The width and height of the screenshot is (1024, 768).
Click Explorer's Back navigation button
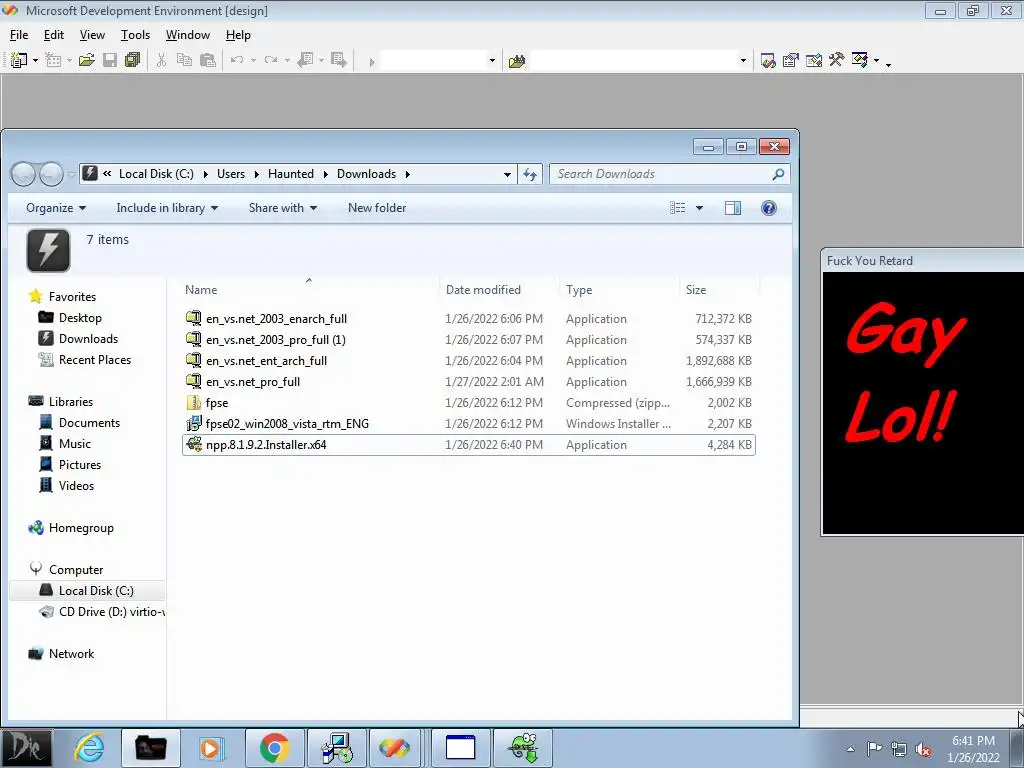pos(23,174)
